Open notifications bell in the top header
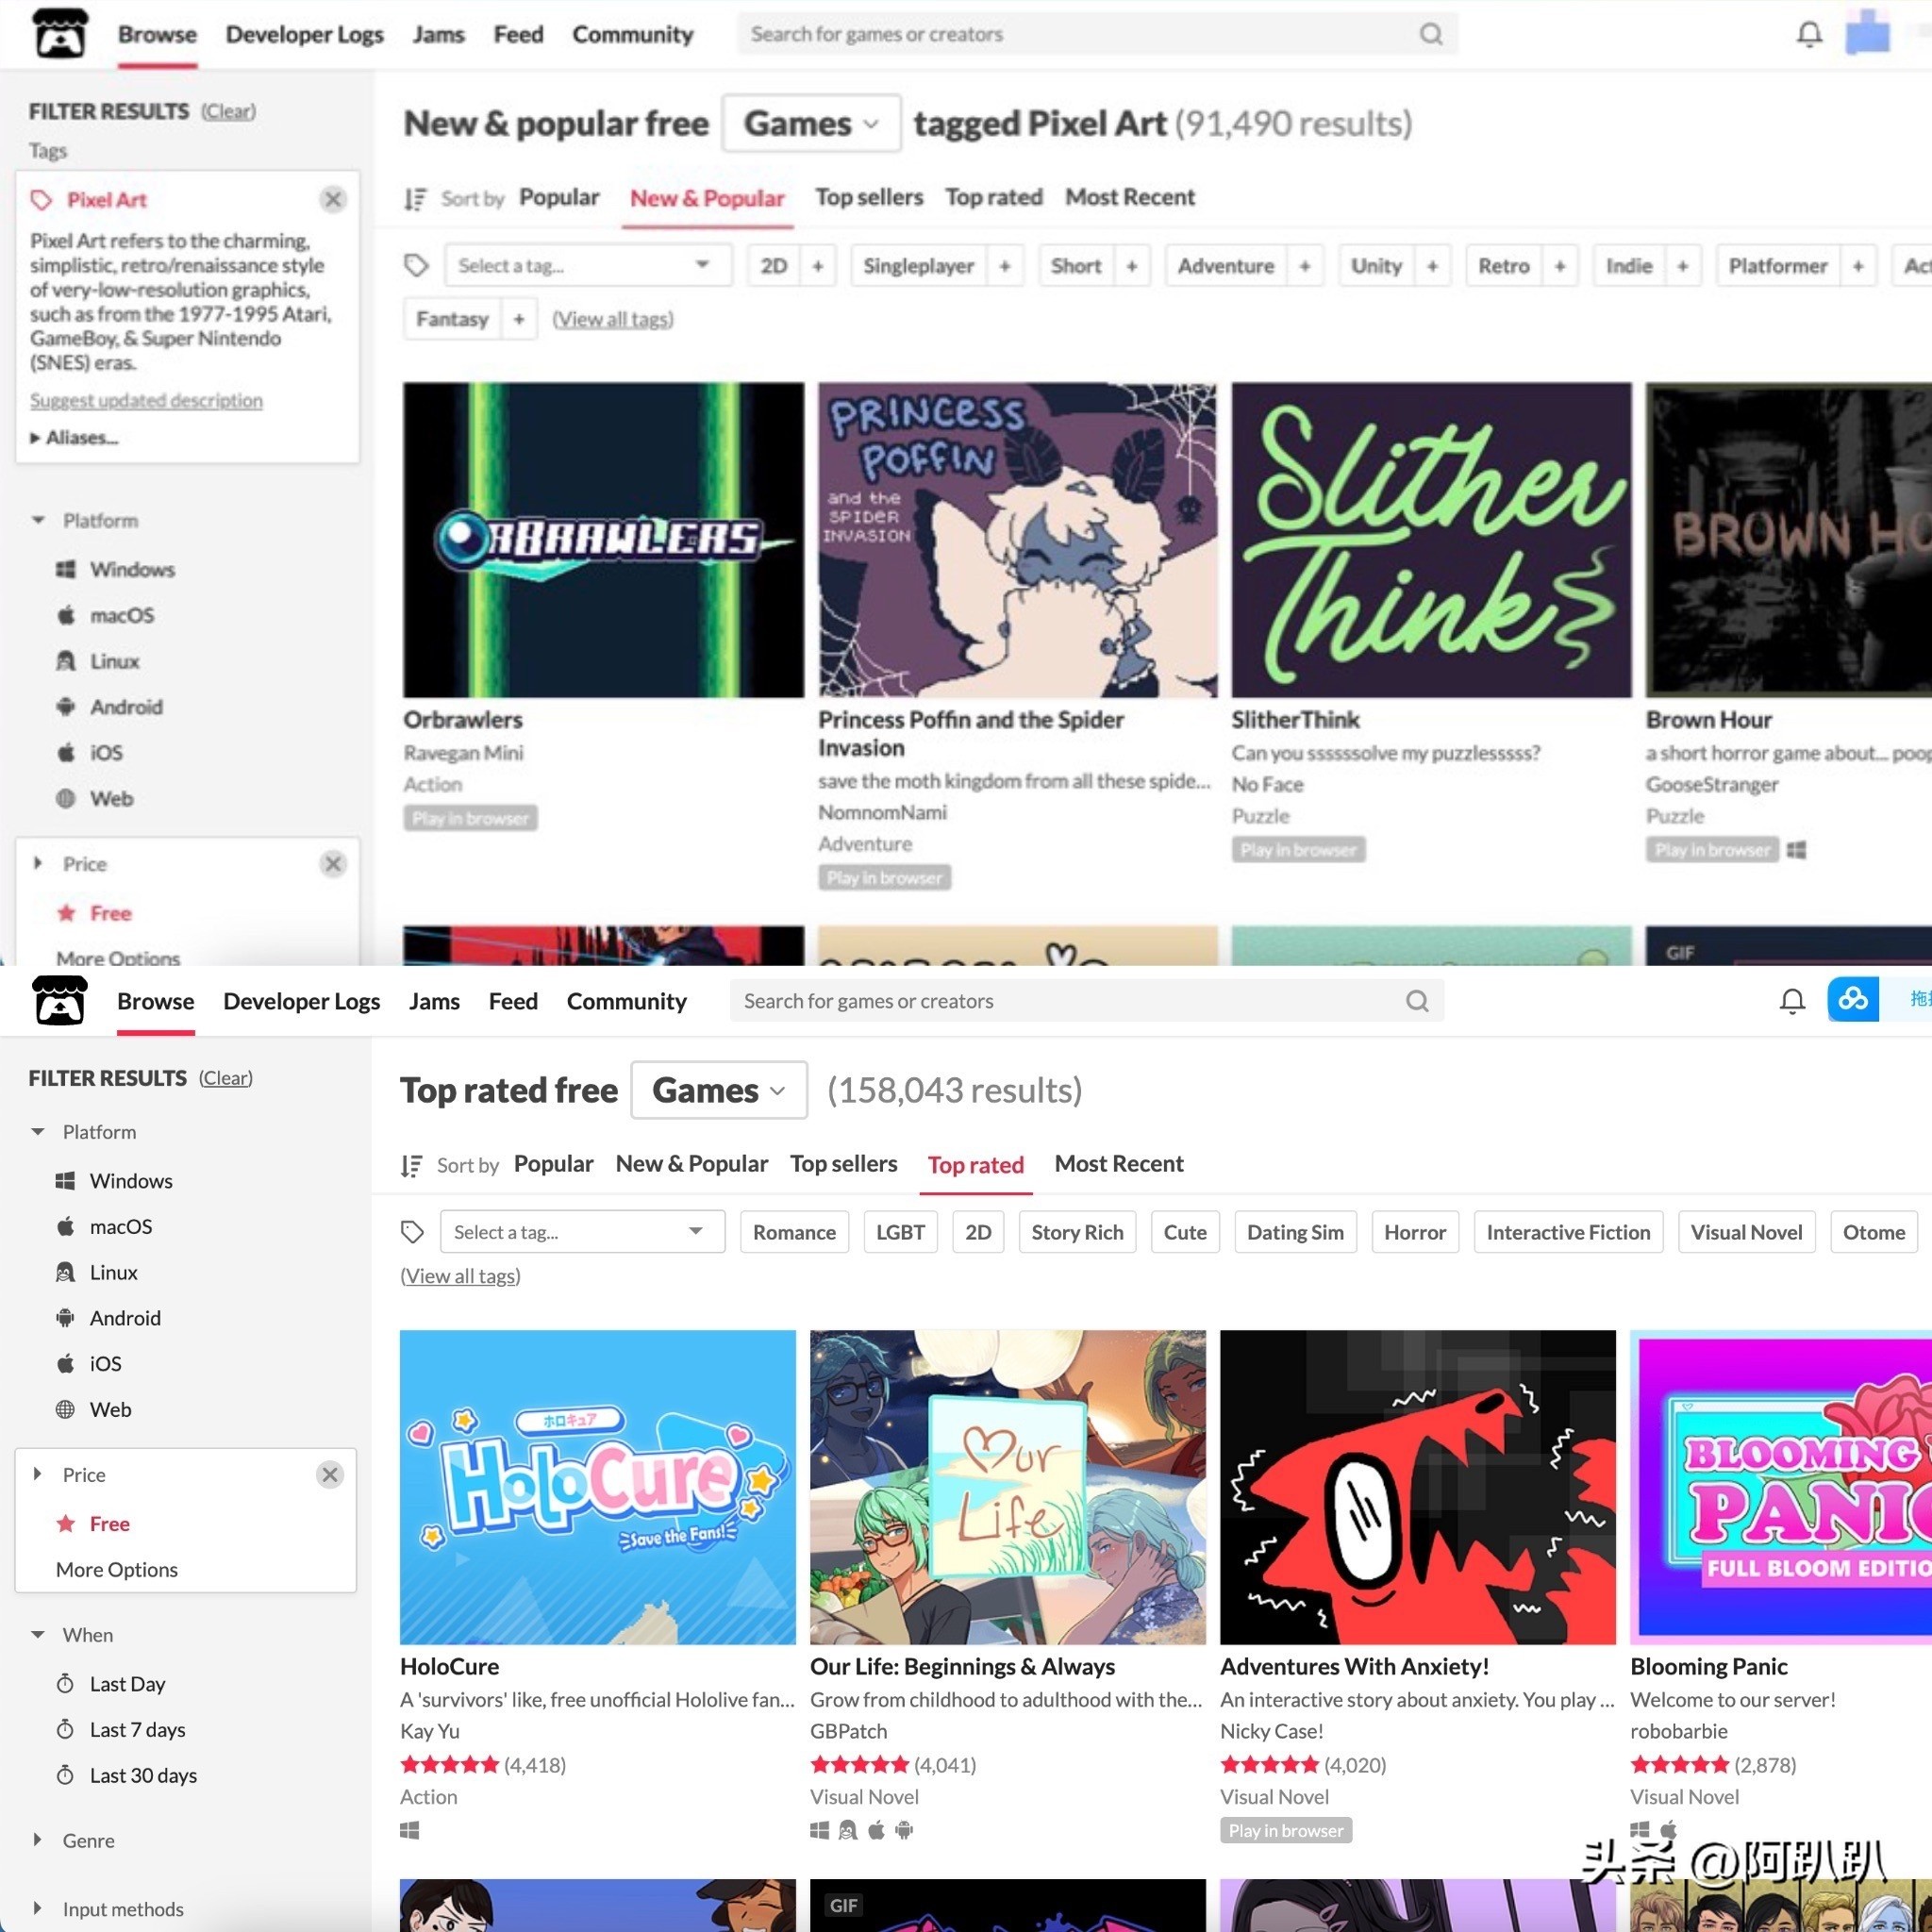The height and width of the screenshot is (1932, 1932). 1809,34
